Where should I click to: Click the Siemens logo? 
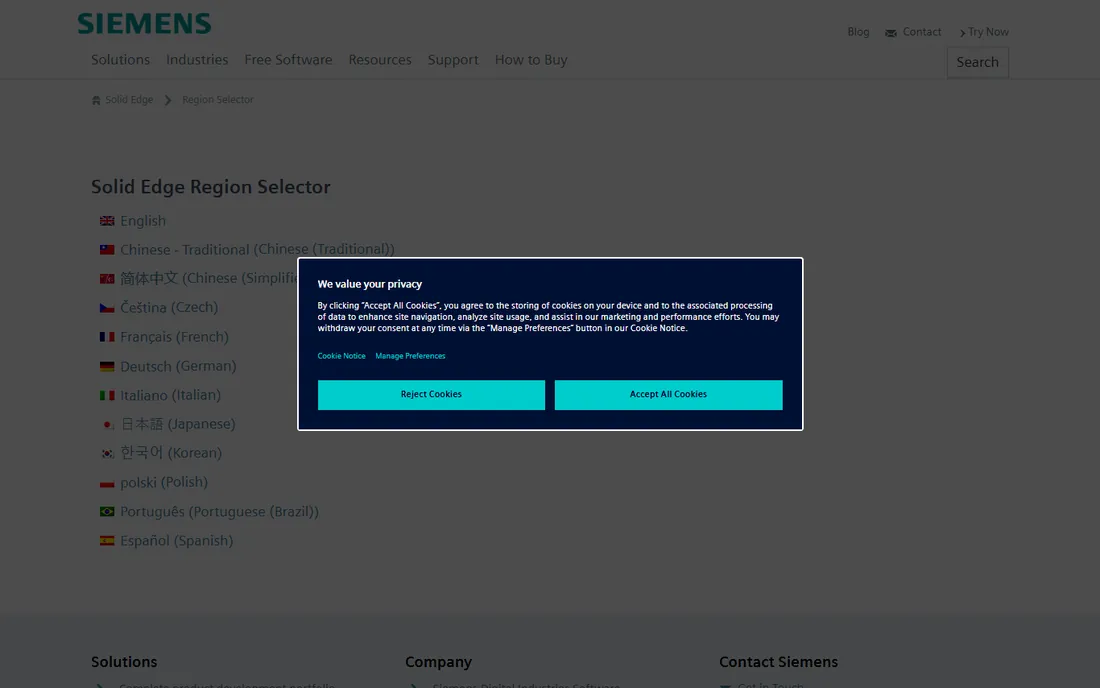(144, 23)
